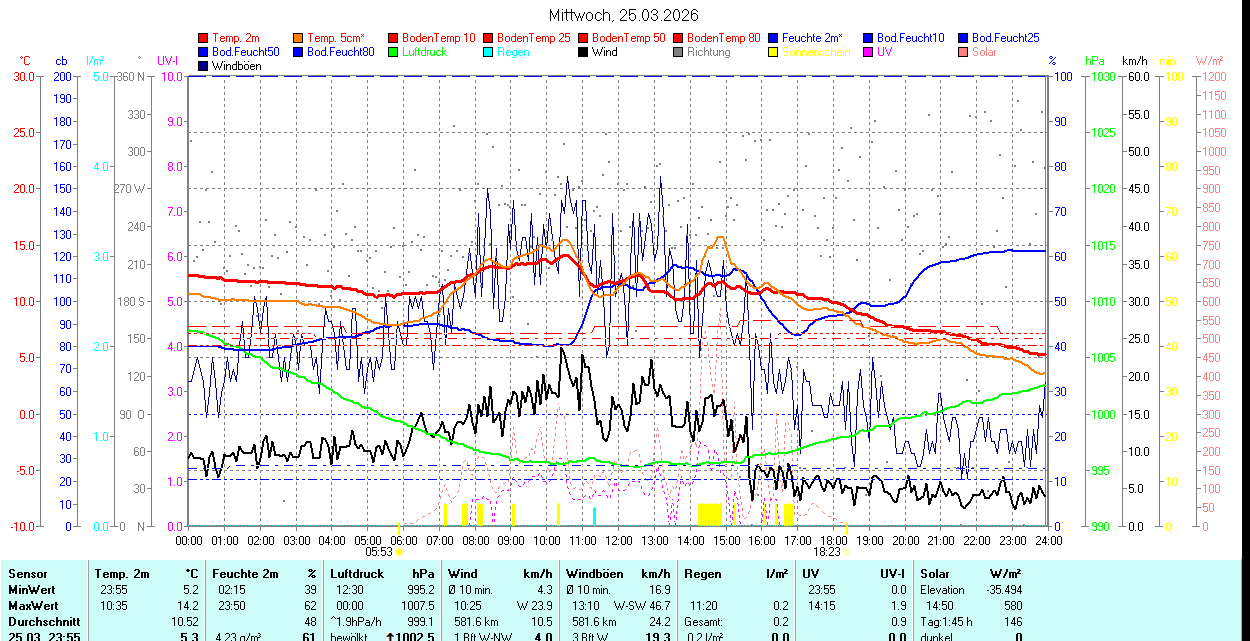Click the sunrise marker at 05:53
Image resolution: width=1250 pixels, height=641 pixels.
pyautogui.click(x=399, y=551)
